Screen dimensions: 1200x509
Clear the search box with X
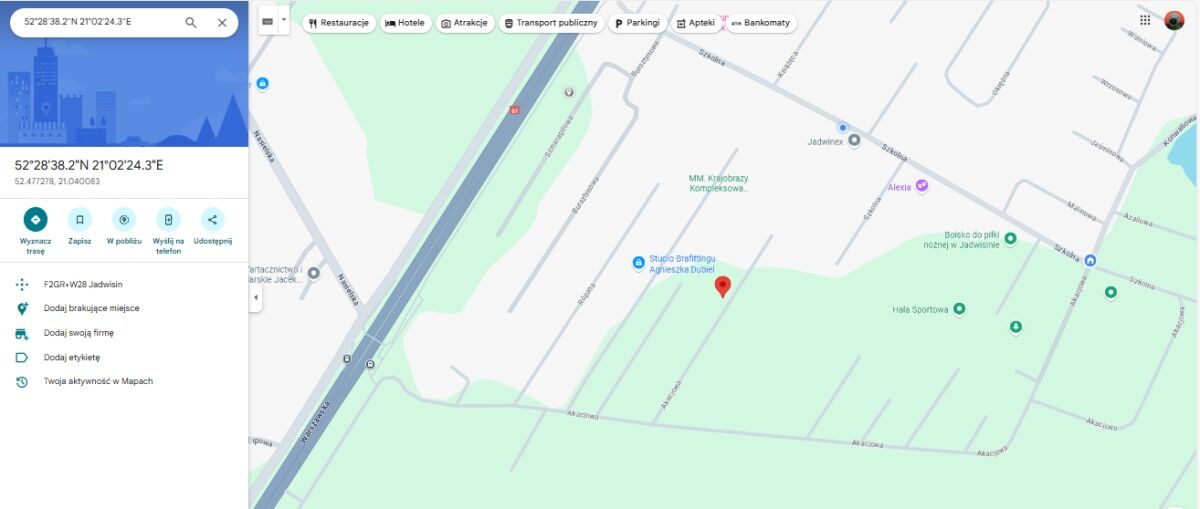[x=222, y=22]
